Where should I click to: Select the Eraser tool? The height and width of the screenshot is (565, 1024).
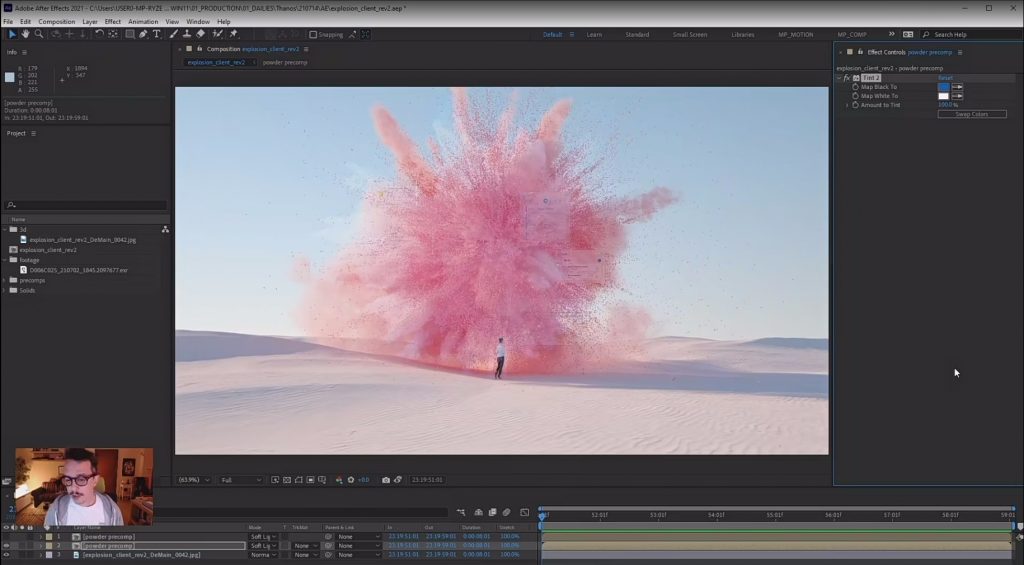tap(200, 34)
